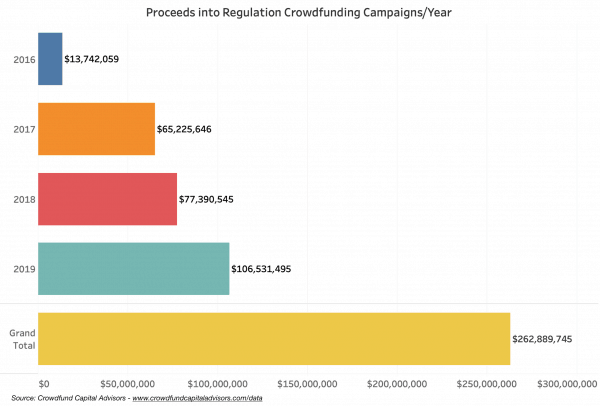
Task: Select the 2019 y-axis label
Action: 25,269
